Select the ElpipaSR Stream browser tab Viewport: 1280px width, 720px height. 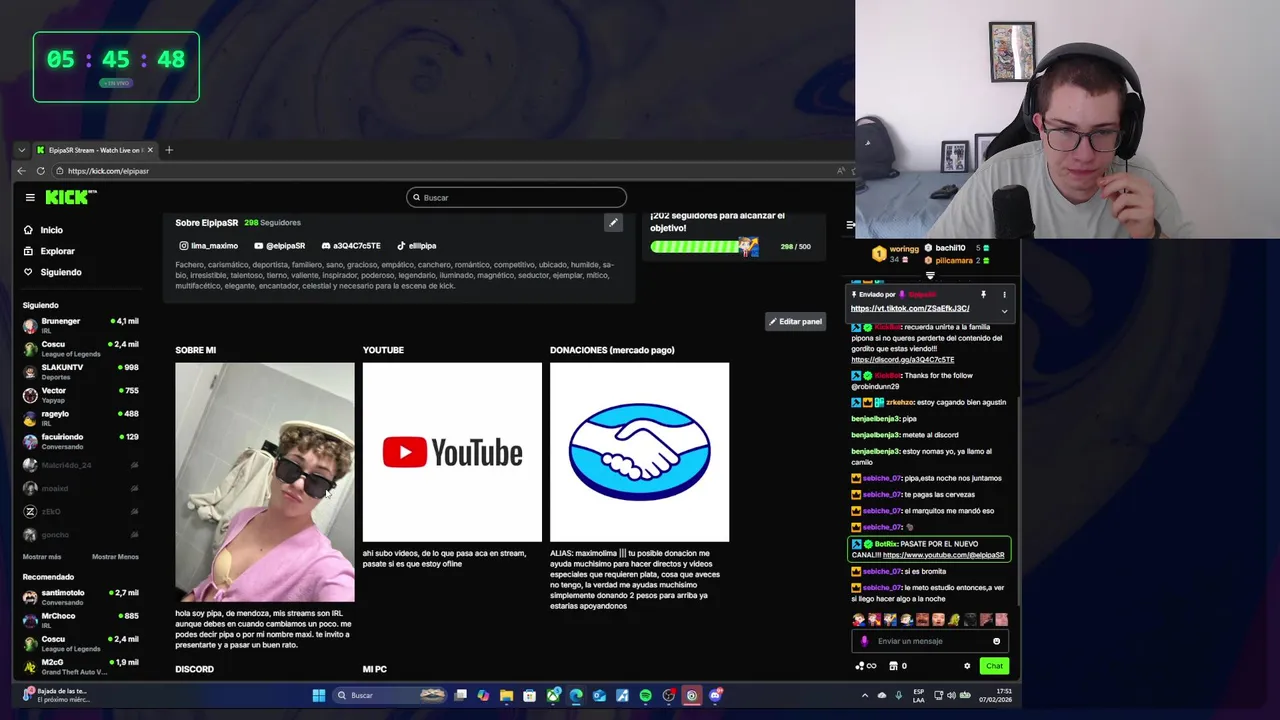[x=95, y=150]
